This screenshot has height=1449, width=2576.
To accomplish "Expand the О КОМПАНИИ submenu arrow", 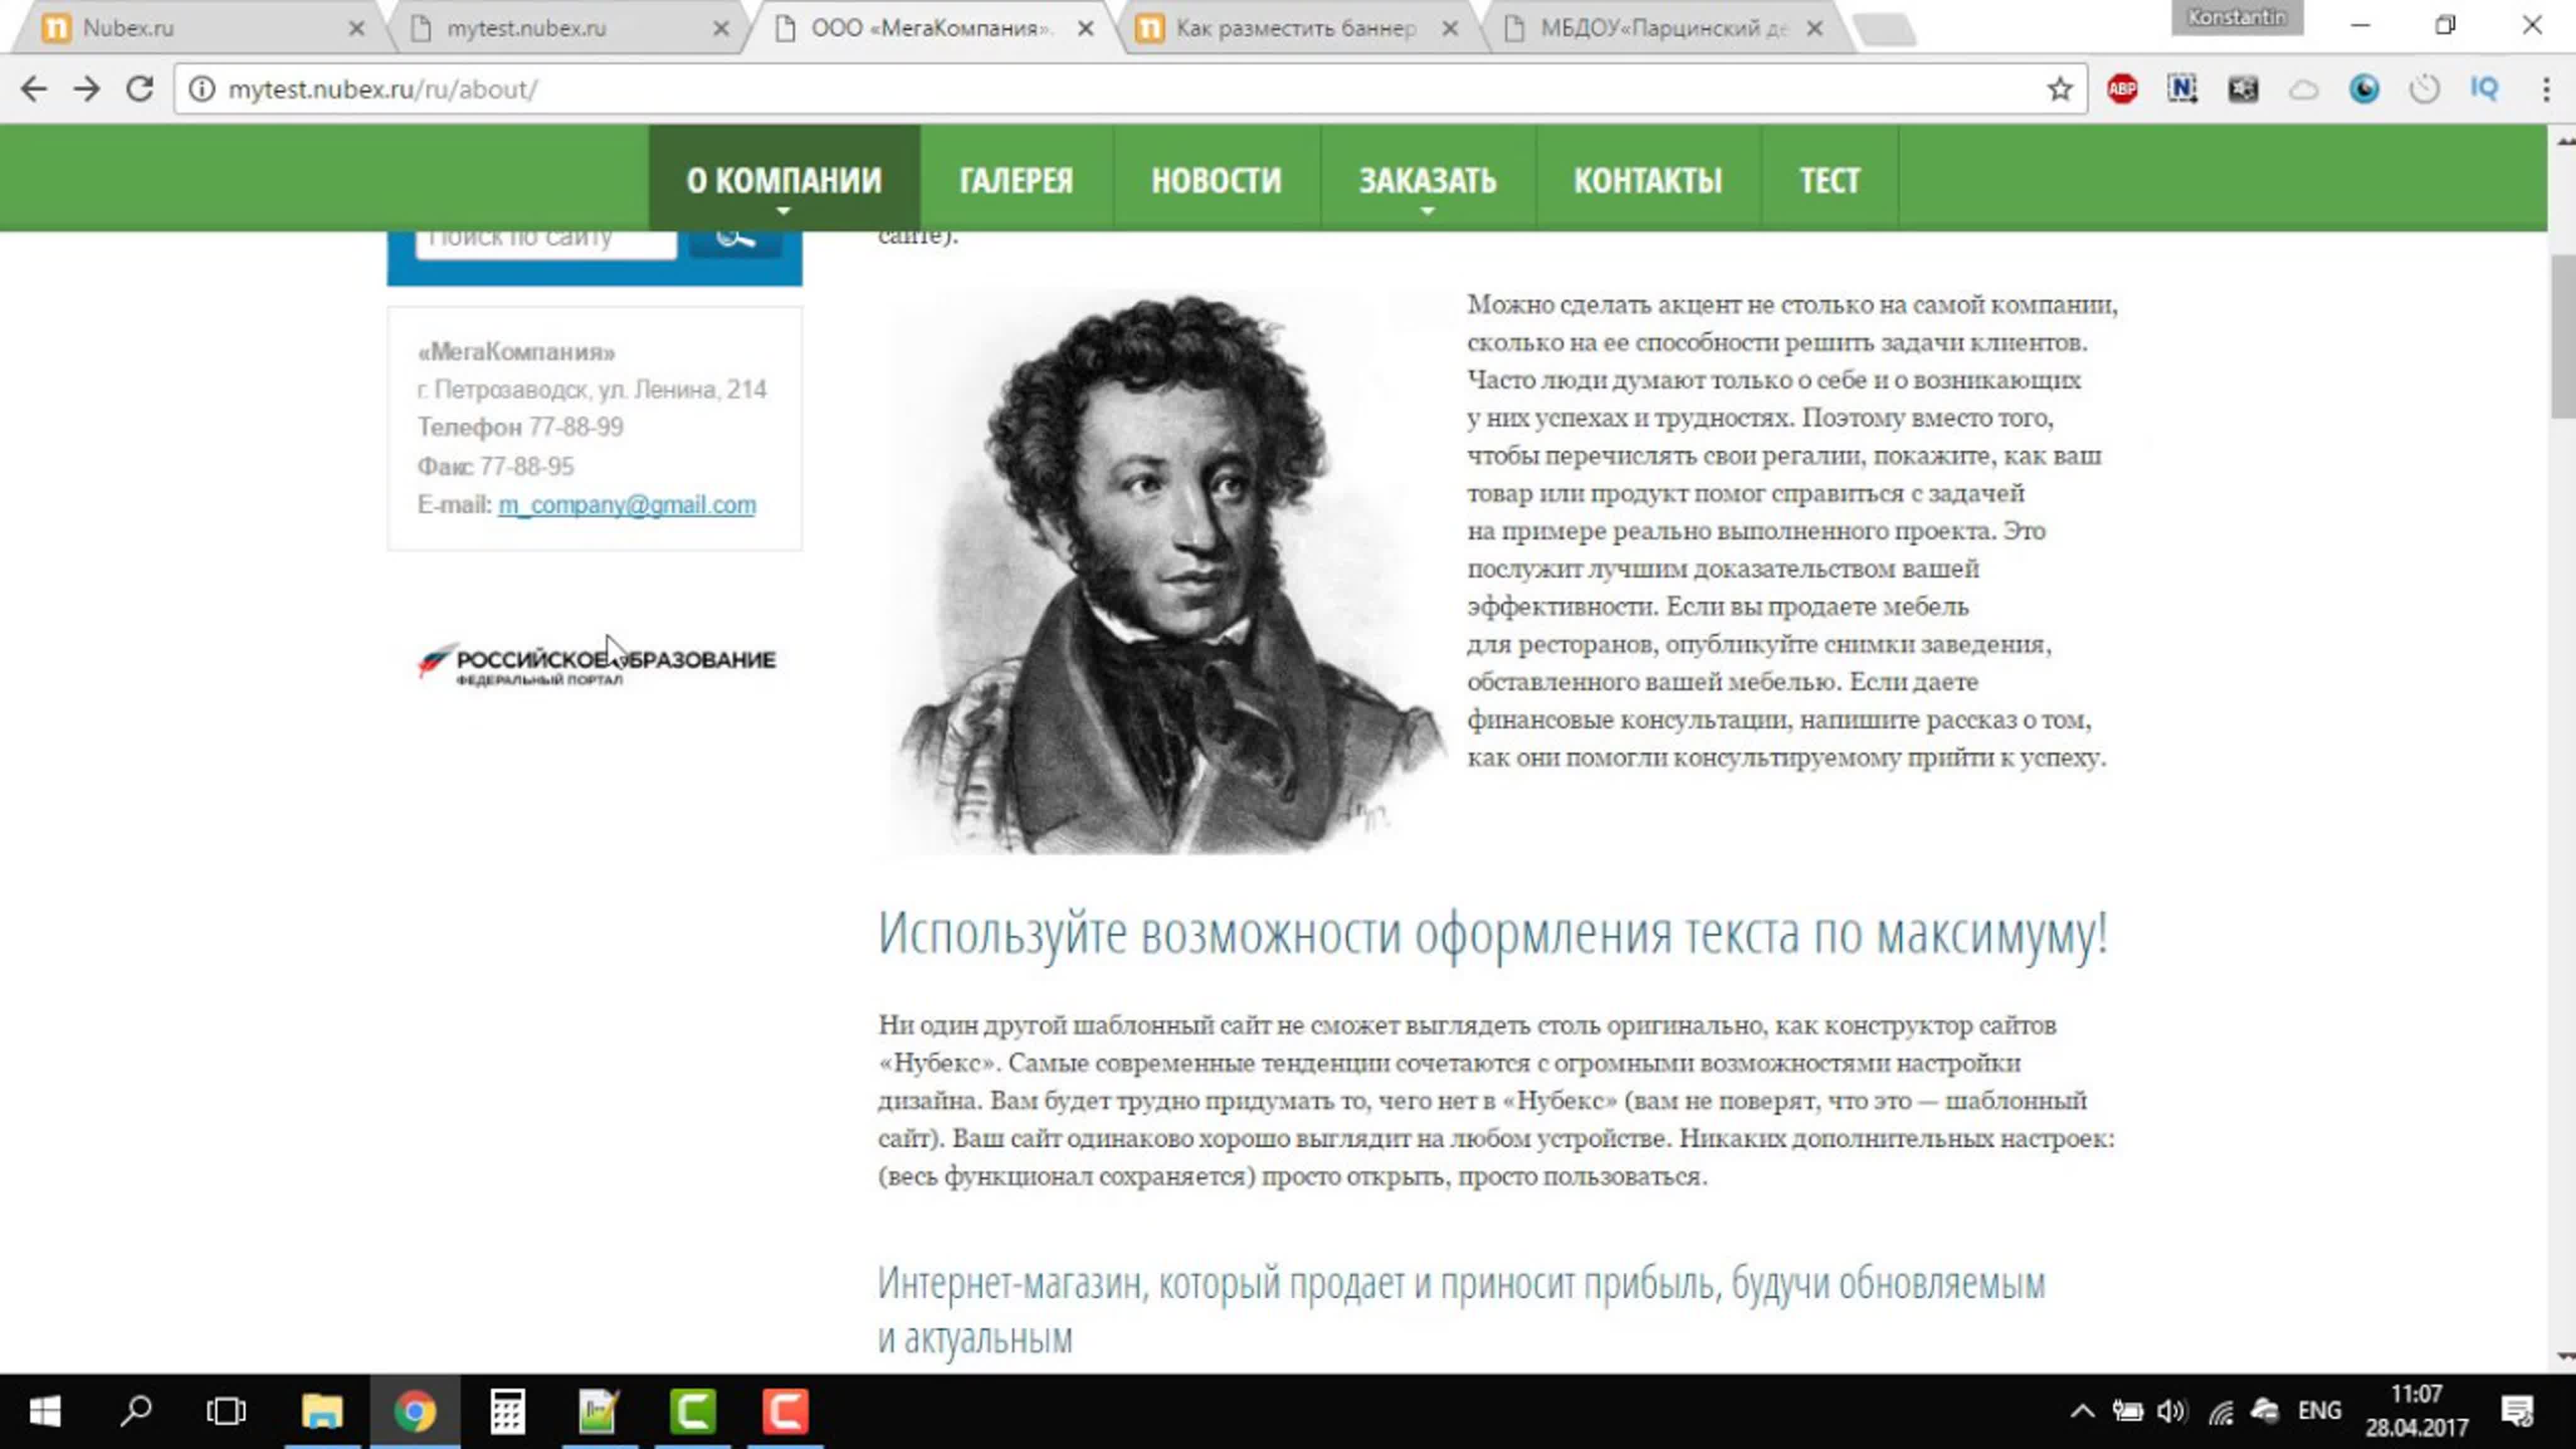I will point(784,211).
